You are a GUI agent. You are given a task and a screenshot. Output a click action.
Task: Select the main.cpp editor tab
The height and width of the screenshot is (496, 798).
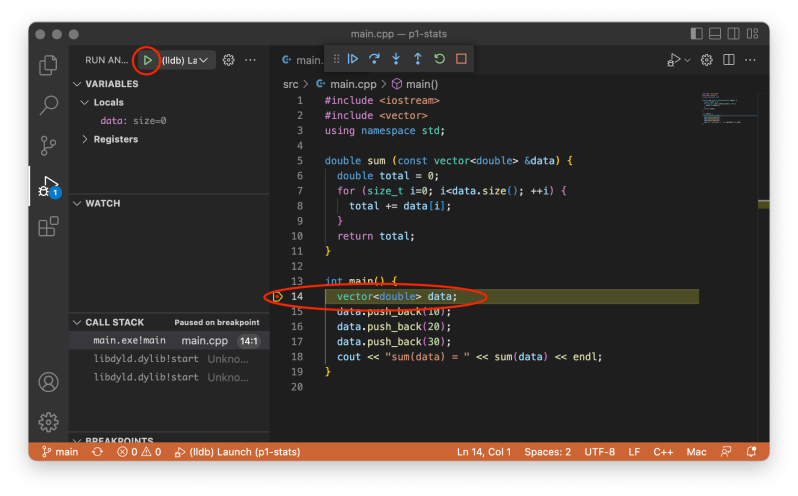tap(302, 60)
